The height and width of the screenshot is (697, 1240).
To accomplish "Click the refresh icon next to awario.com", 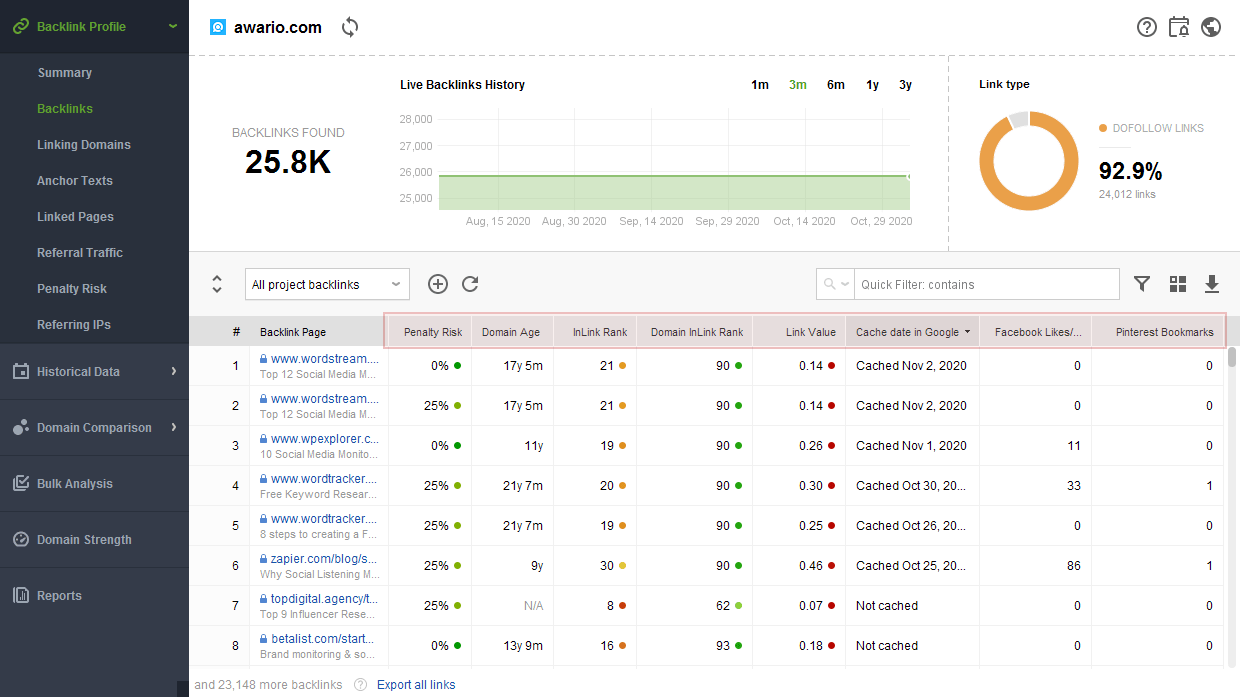I will pyautogui.click(x=350, y=27).
